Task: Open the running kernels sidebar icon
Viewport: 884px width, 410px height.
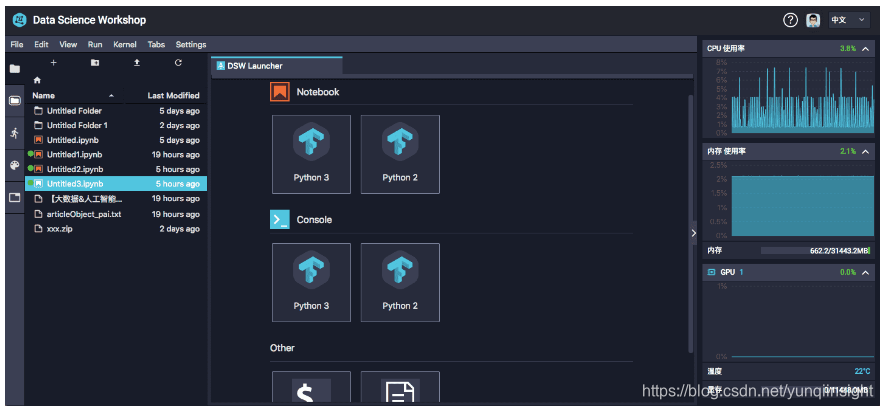Action: (15, 133)
